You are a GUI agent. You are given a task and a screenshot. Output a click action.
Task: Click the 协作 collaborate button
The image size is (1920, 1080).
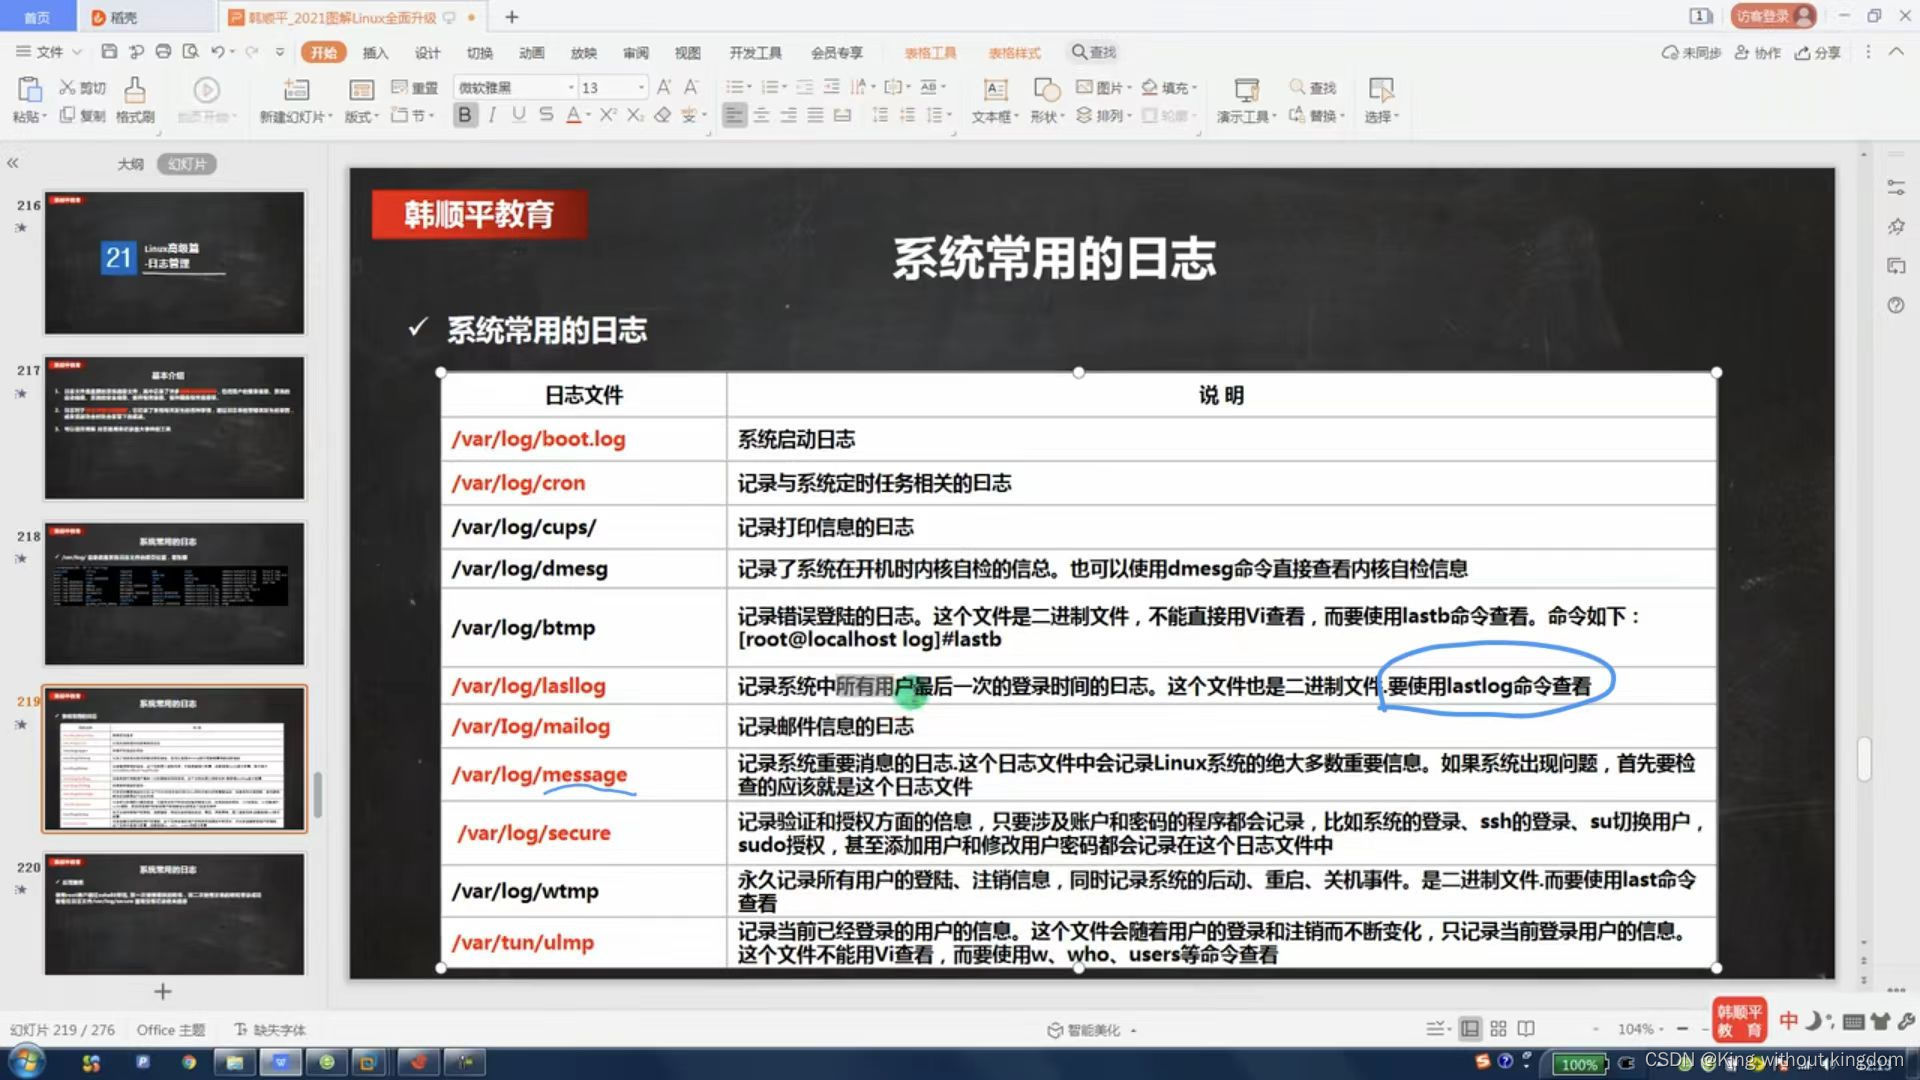(x=1758, y=53)
